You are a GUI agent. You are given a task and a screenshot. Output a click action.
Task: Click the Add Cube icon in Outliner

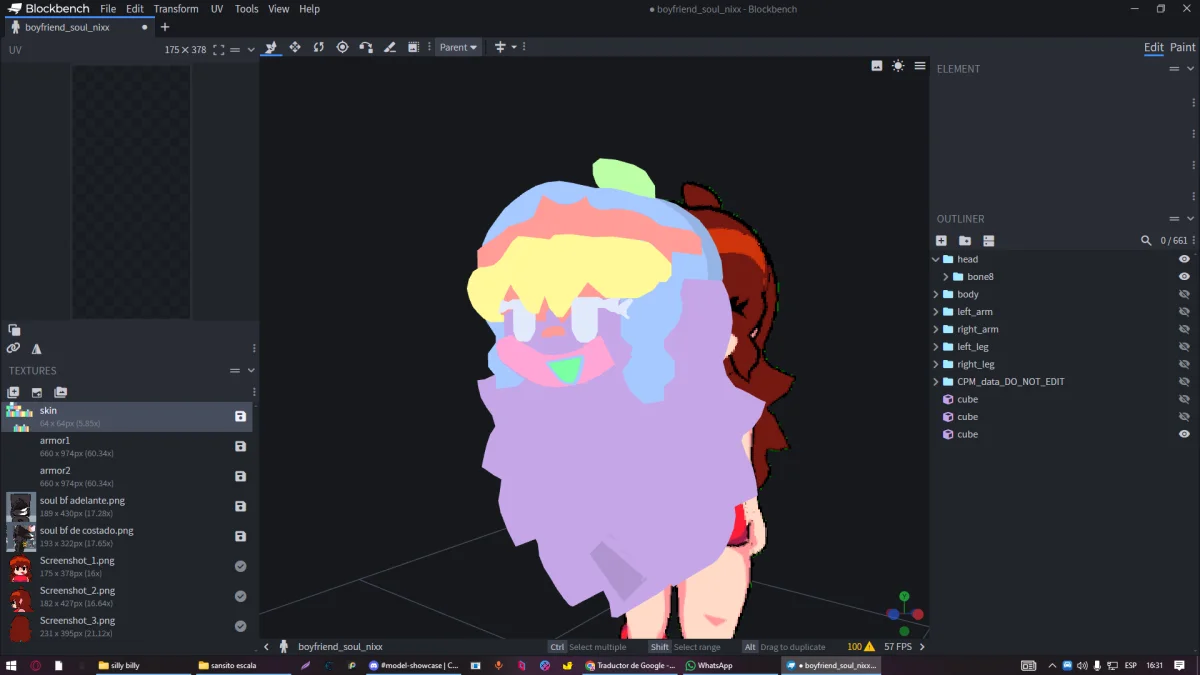click(x=941, y=241)
